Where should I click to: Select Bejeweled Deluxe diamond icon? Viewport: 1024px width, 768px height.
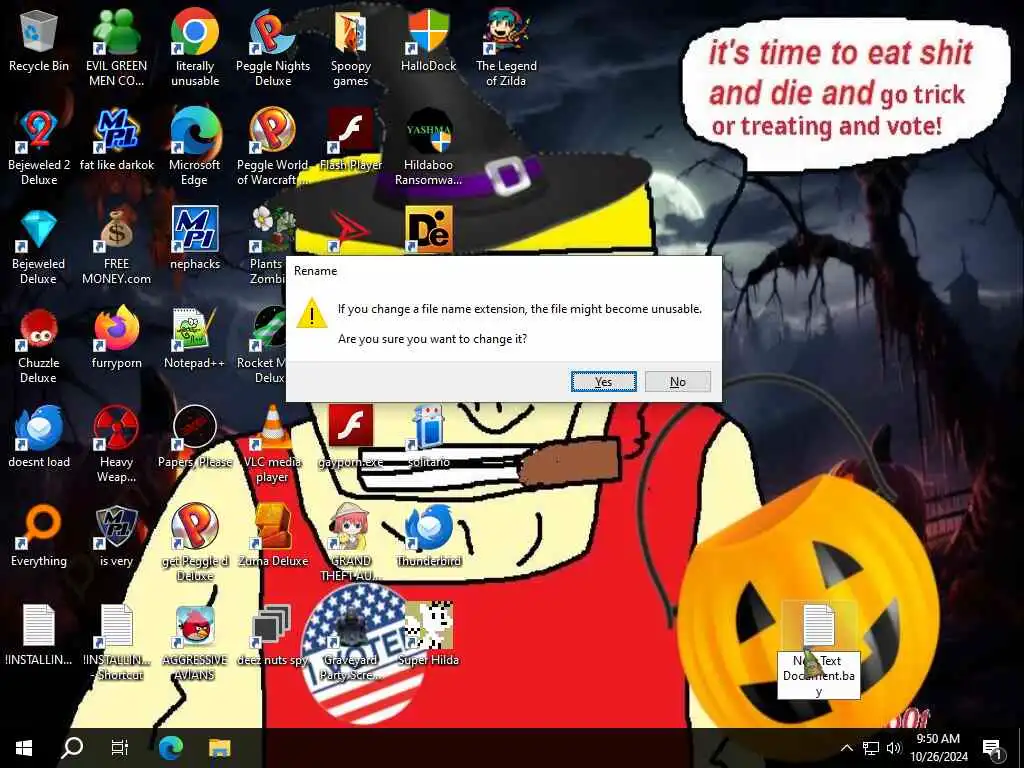(39, 248)
